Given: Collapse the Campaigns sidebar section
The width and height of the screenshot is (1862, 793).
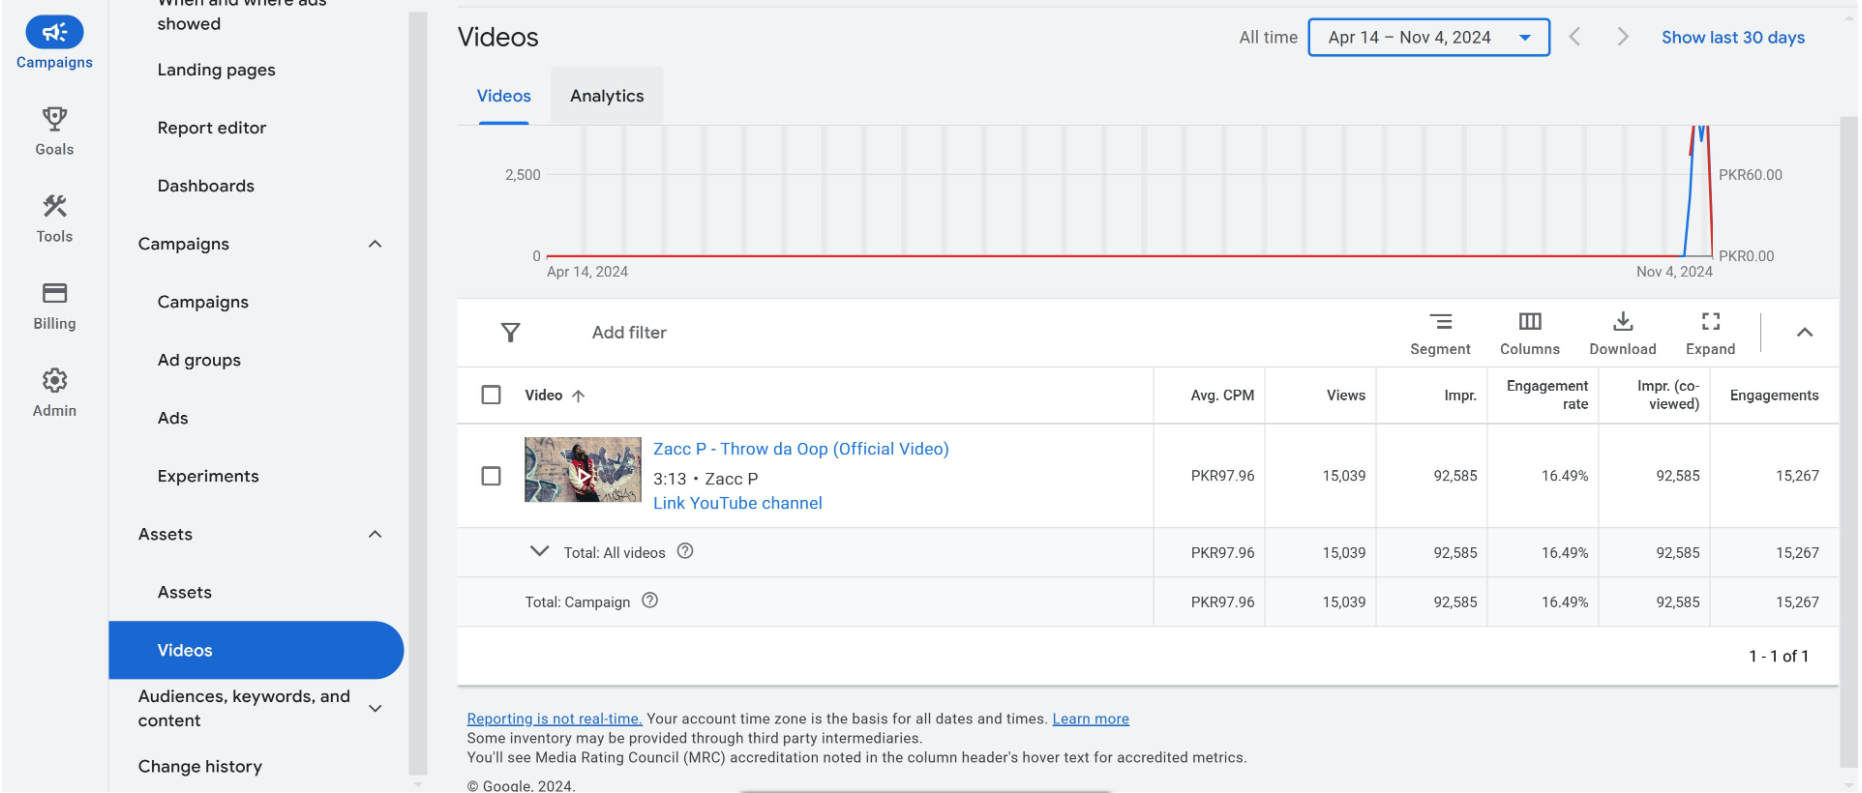Looking at the screenshot, I should click(375, 244).
